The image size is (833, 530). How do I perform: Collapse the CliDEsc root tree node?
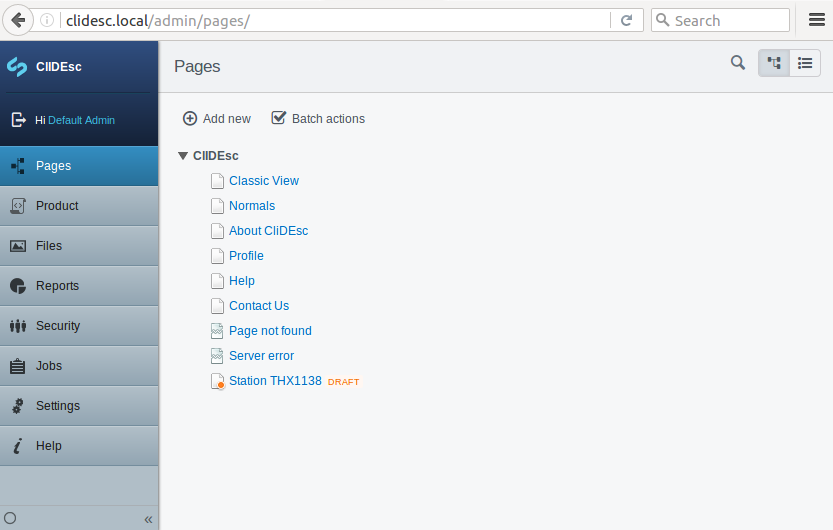tap(183, 156)
